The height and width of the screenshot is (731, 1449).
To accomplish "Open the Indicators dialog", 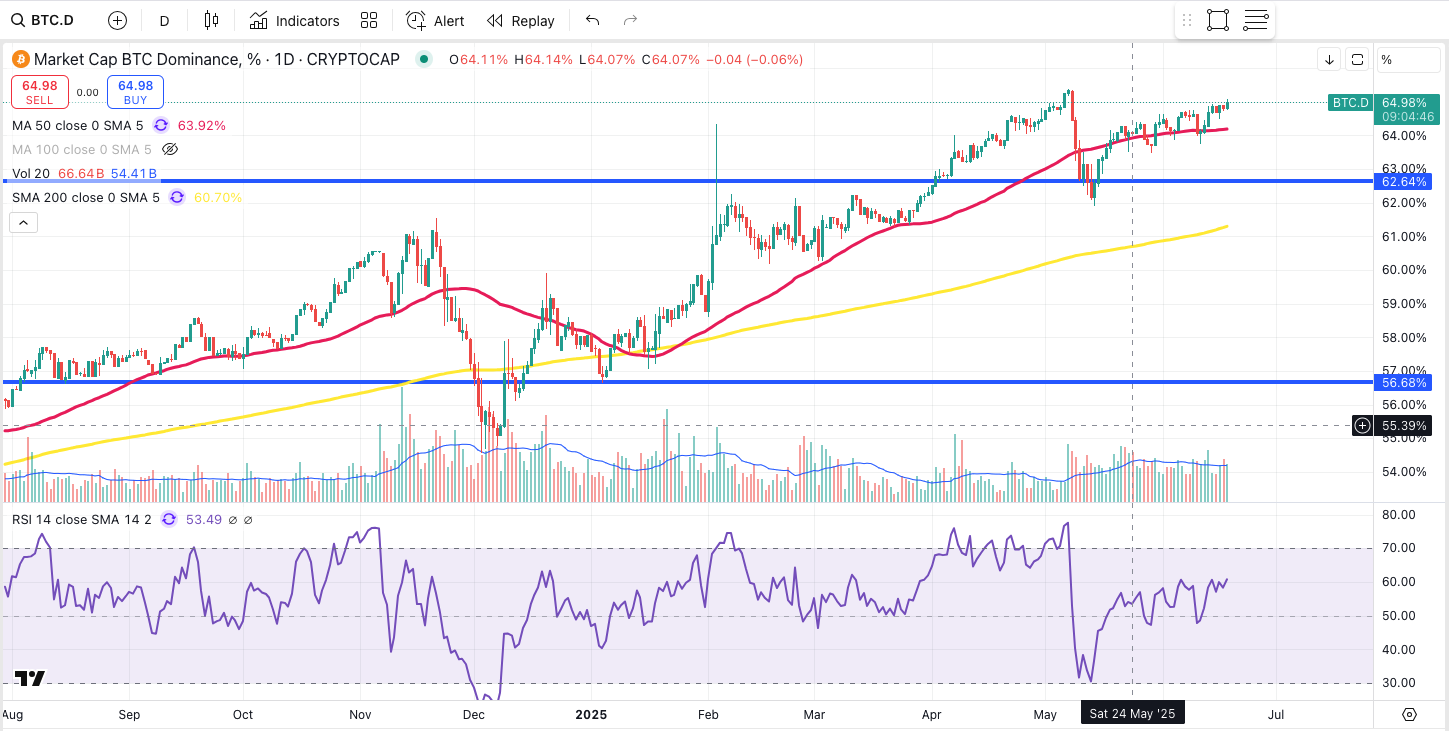I will (294, 20).
